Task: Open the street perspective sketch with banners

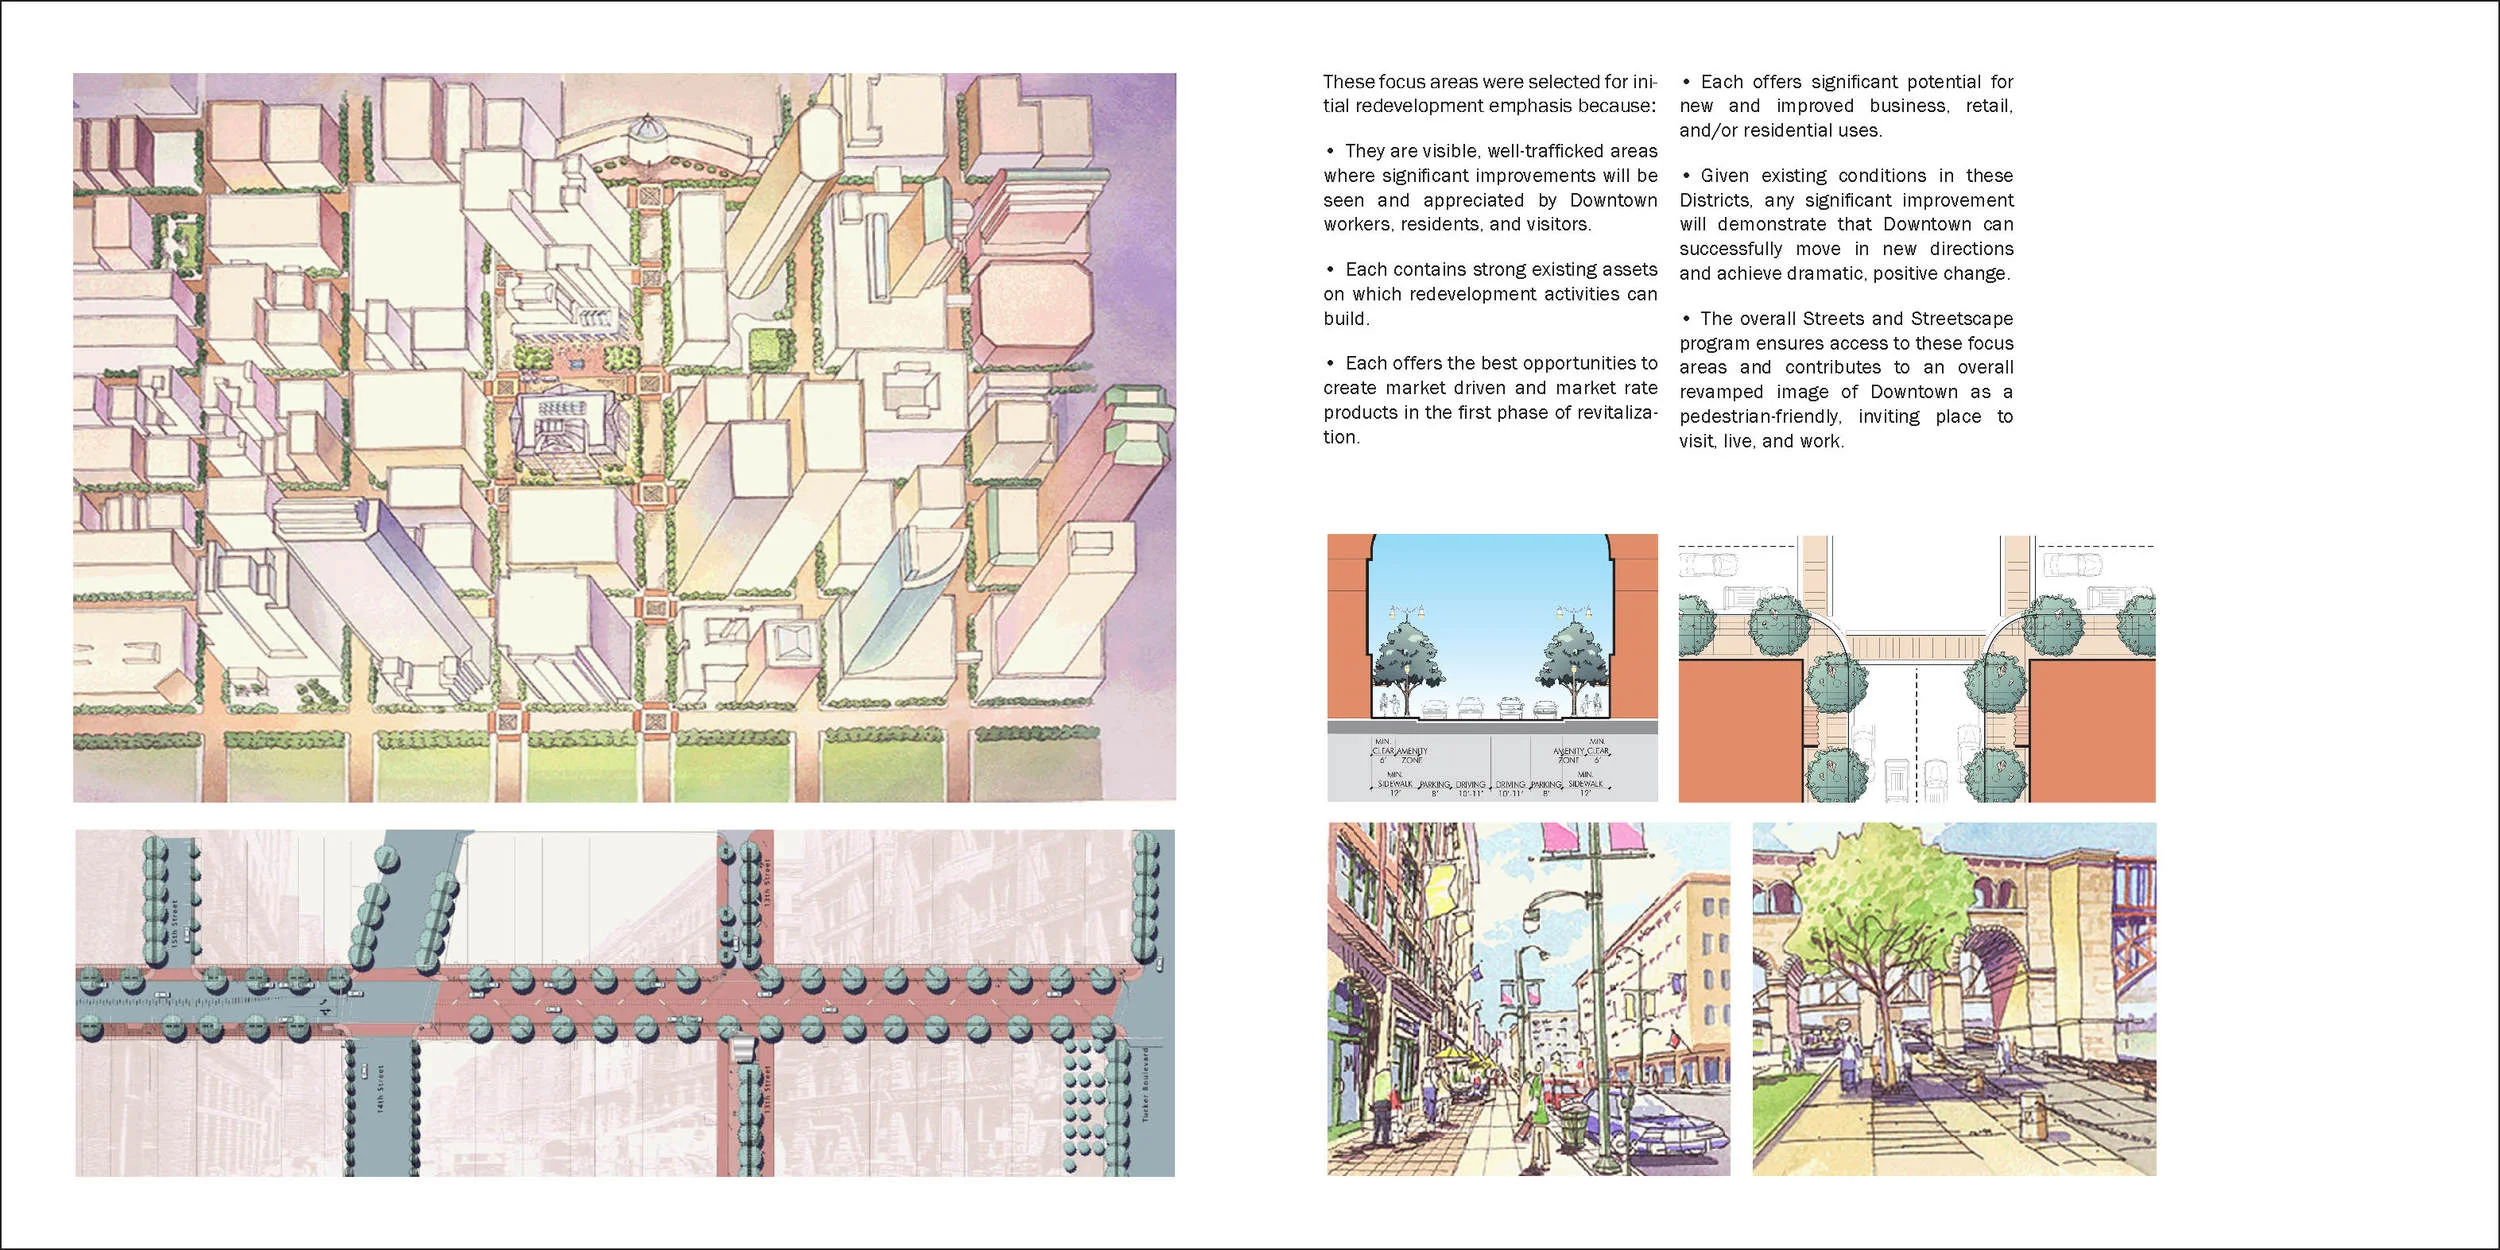Action: 1529,999
